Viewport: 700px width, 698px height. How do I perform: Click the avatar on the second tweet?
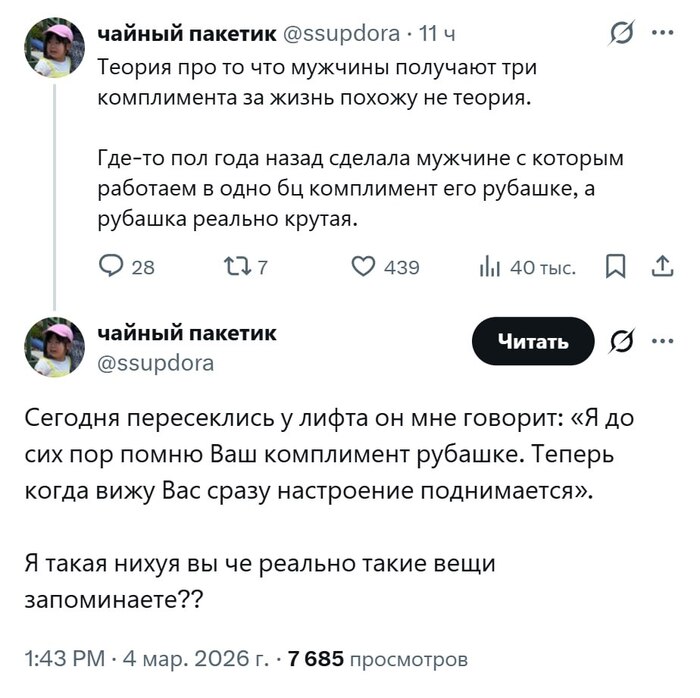(x=55, y=347)
